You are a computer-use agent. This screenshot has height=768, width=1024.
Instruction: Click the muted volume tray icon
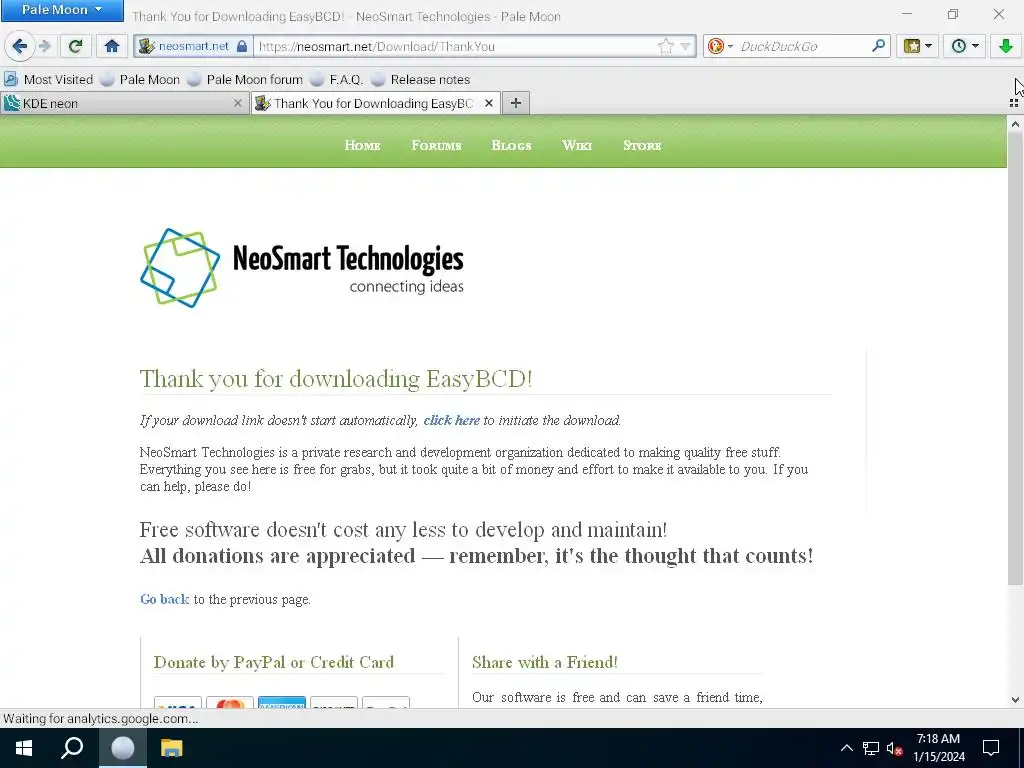coord(894,748)
